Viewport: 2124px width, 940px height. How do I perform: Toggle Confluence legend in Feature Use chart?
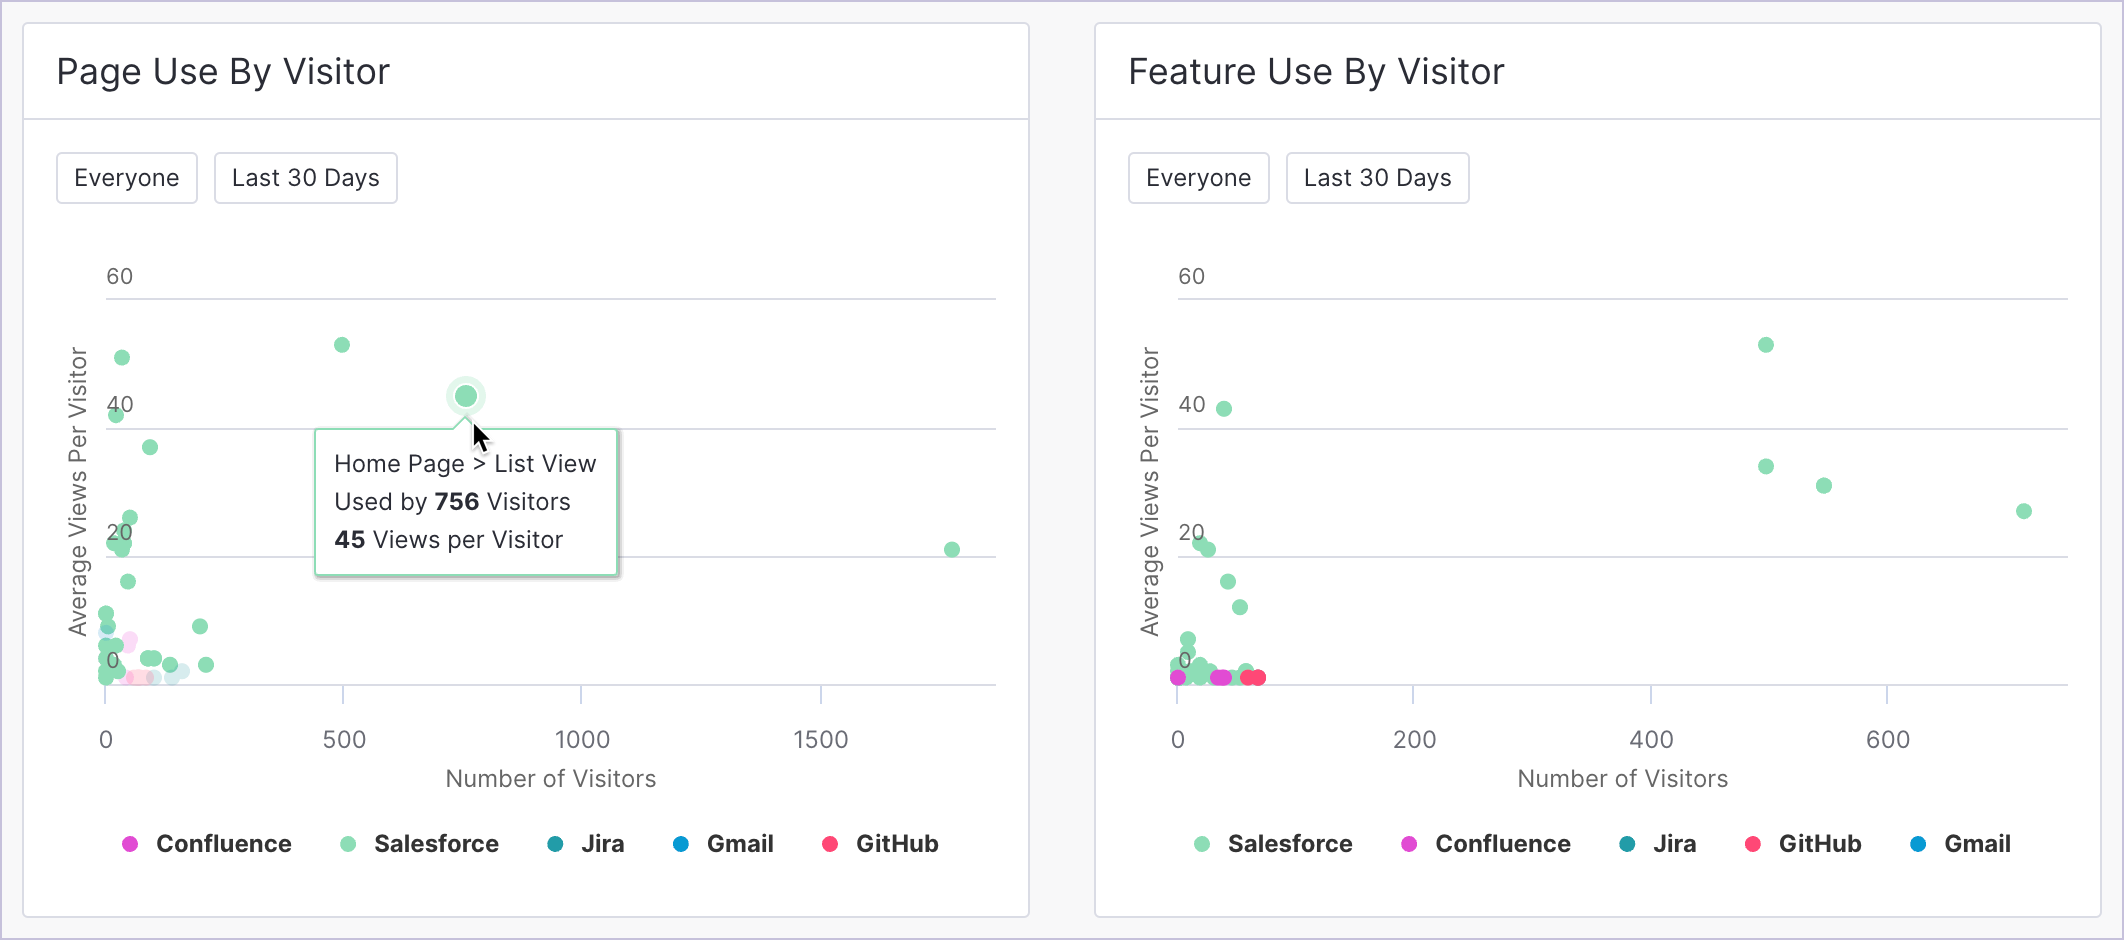pyautogui.click(x=1487, y=844)
